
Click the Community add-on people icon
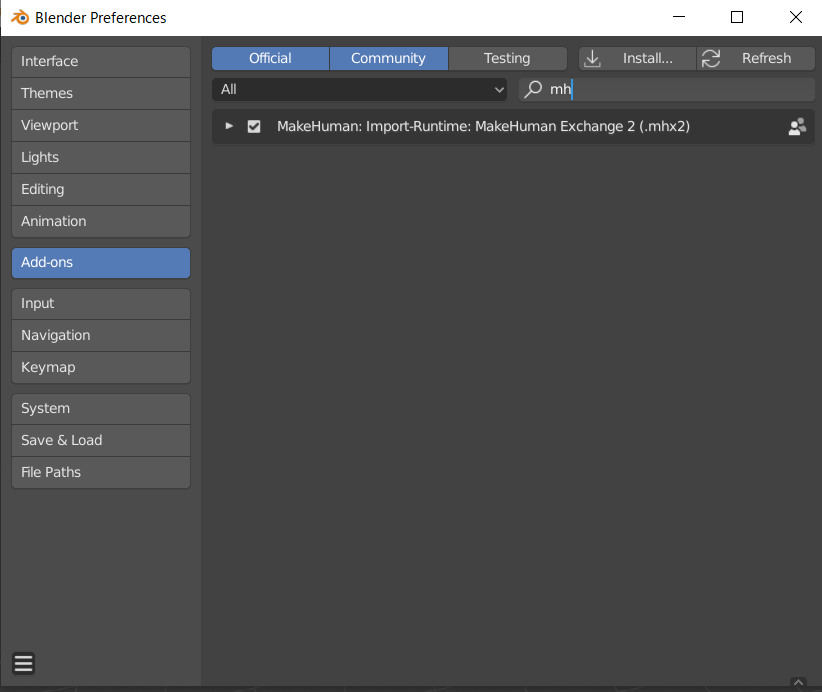[797, 126]
